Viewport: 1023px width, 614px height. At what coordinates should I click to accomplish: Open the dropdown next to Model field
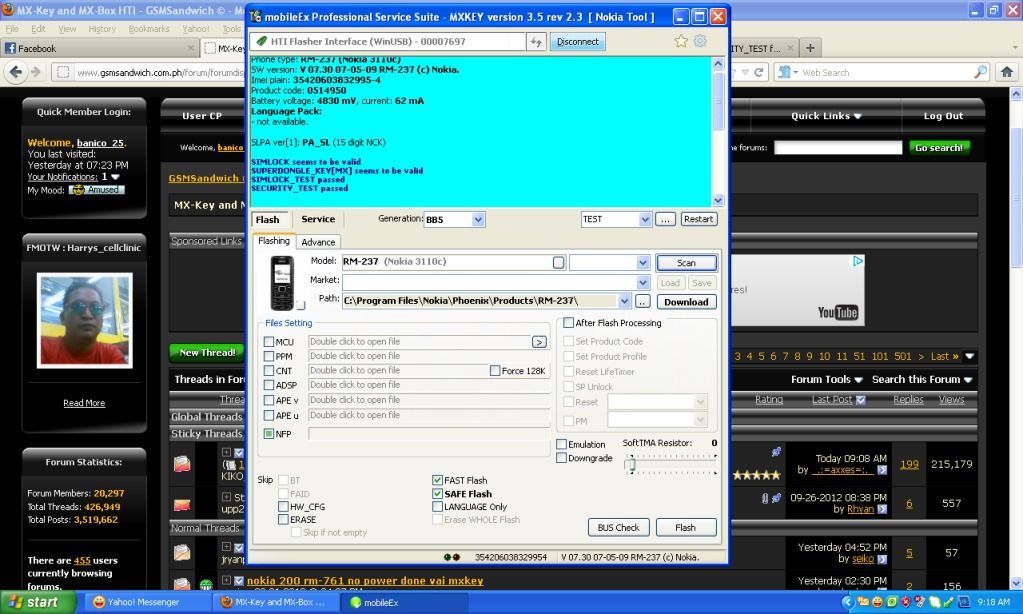tap(643, 262)
